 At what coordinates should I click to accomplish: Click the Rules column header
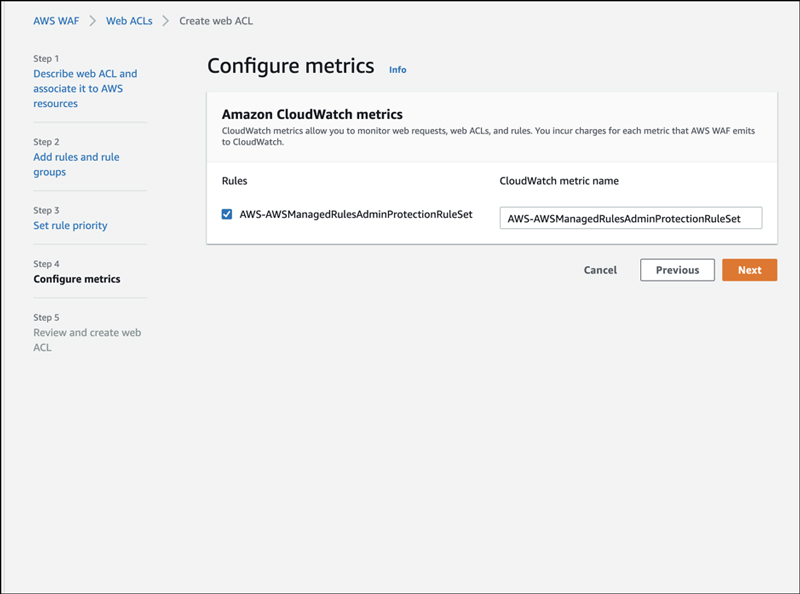pyautogui.click(x=234, y=180)
